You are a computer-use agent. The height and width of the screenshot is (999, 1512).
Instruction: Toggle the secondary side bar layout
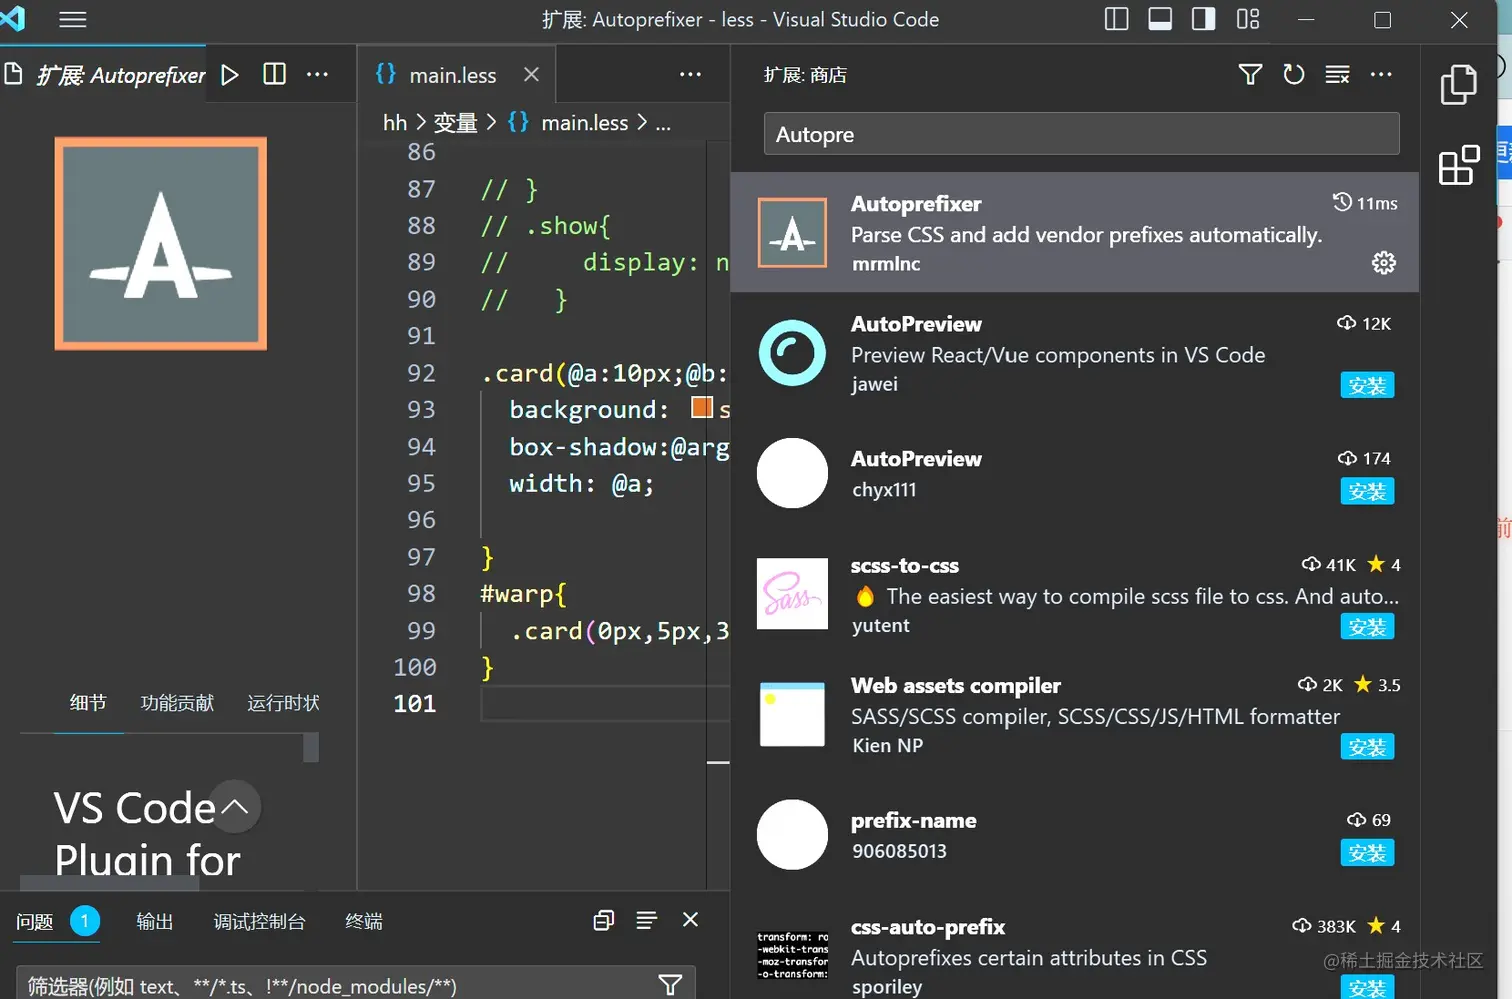[1204, 19]
